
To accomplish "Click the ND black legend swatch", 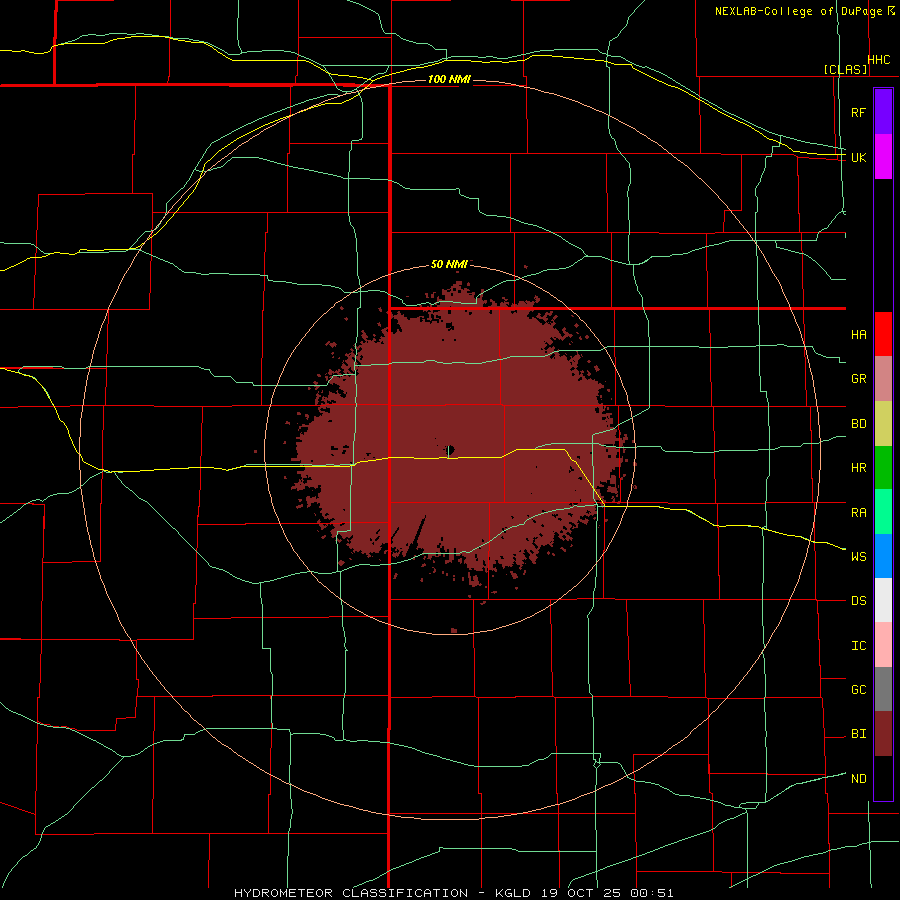I will [883, 778].
